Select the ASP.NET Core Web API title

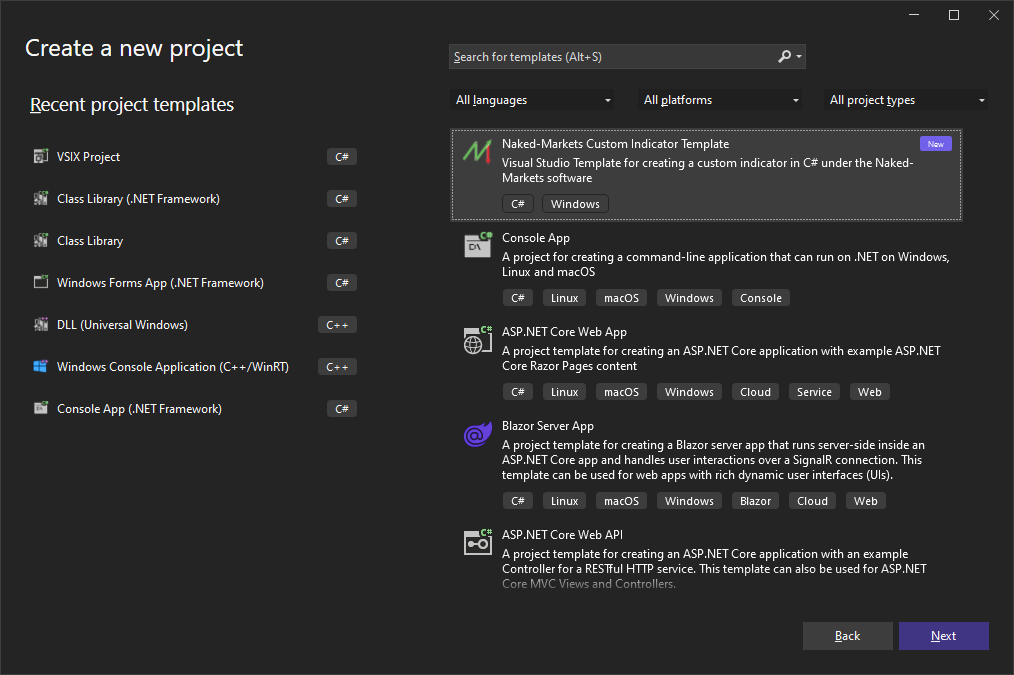[x=562, y=535]
